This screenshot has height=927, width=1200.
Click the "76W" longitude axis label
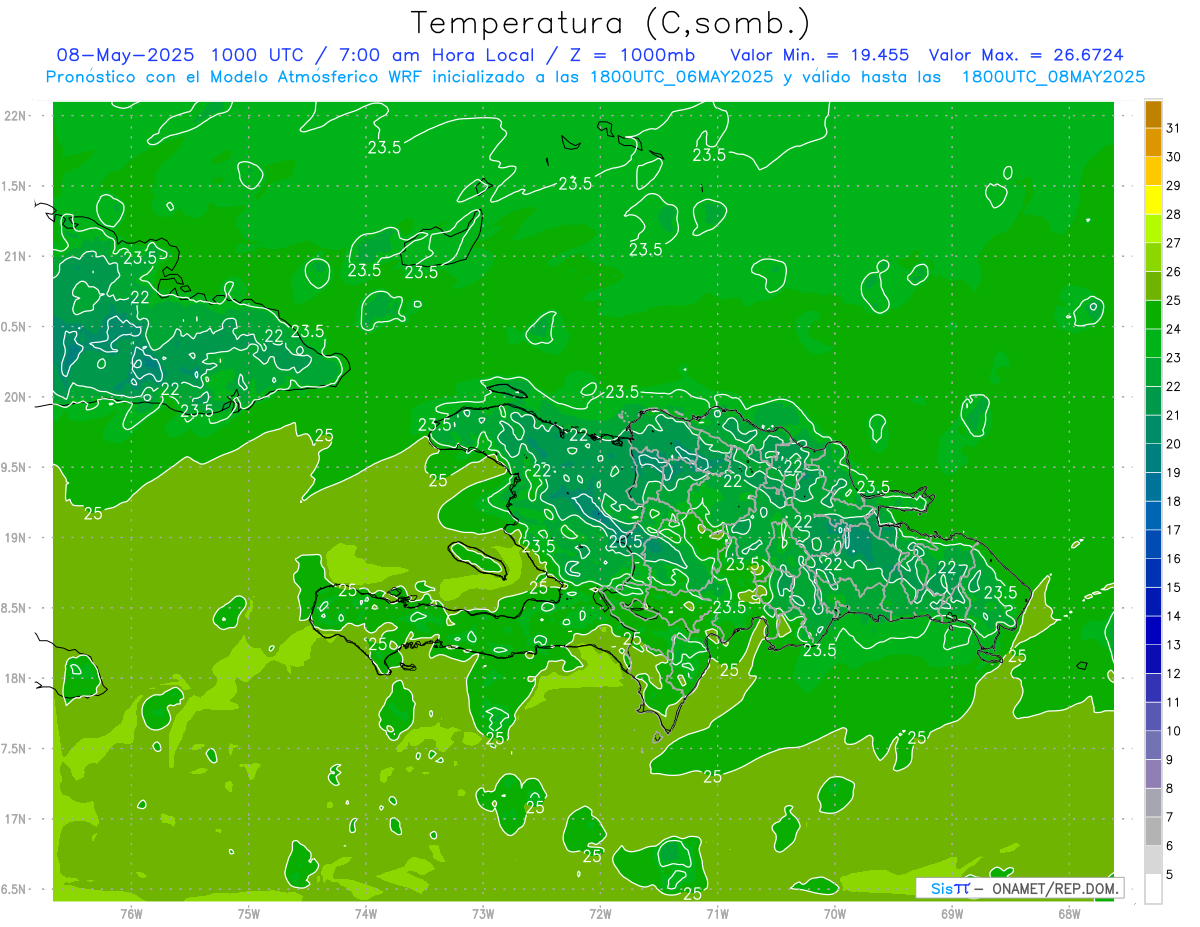(131, 913)
